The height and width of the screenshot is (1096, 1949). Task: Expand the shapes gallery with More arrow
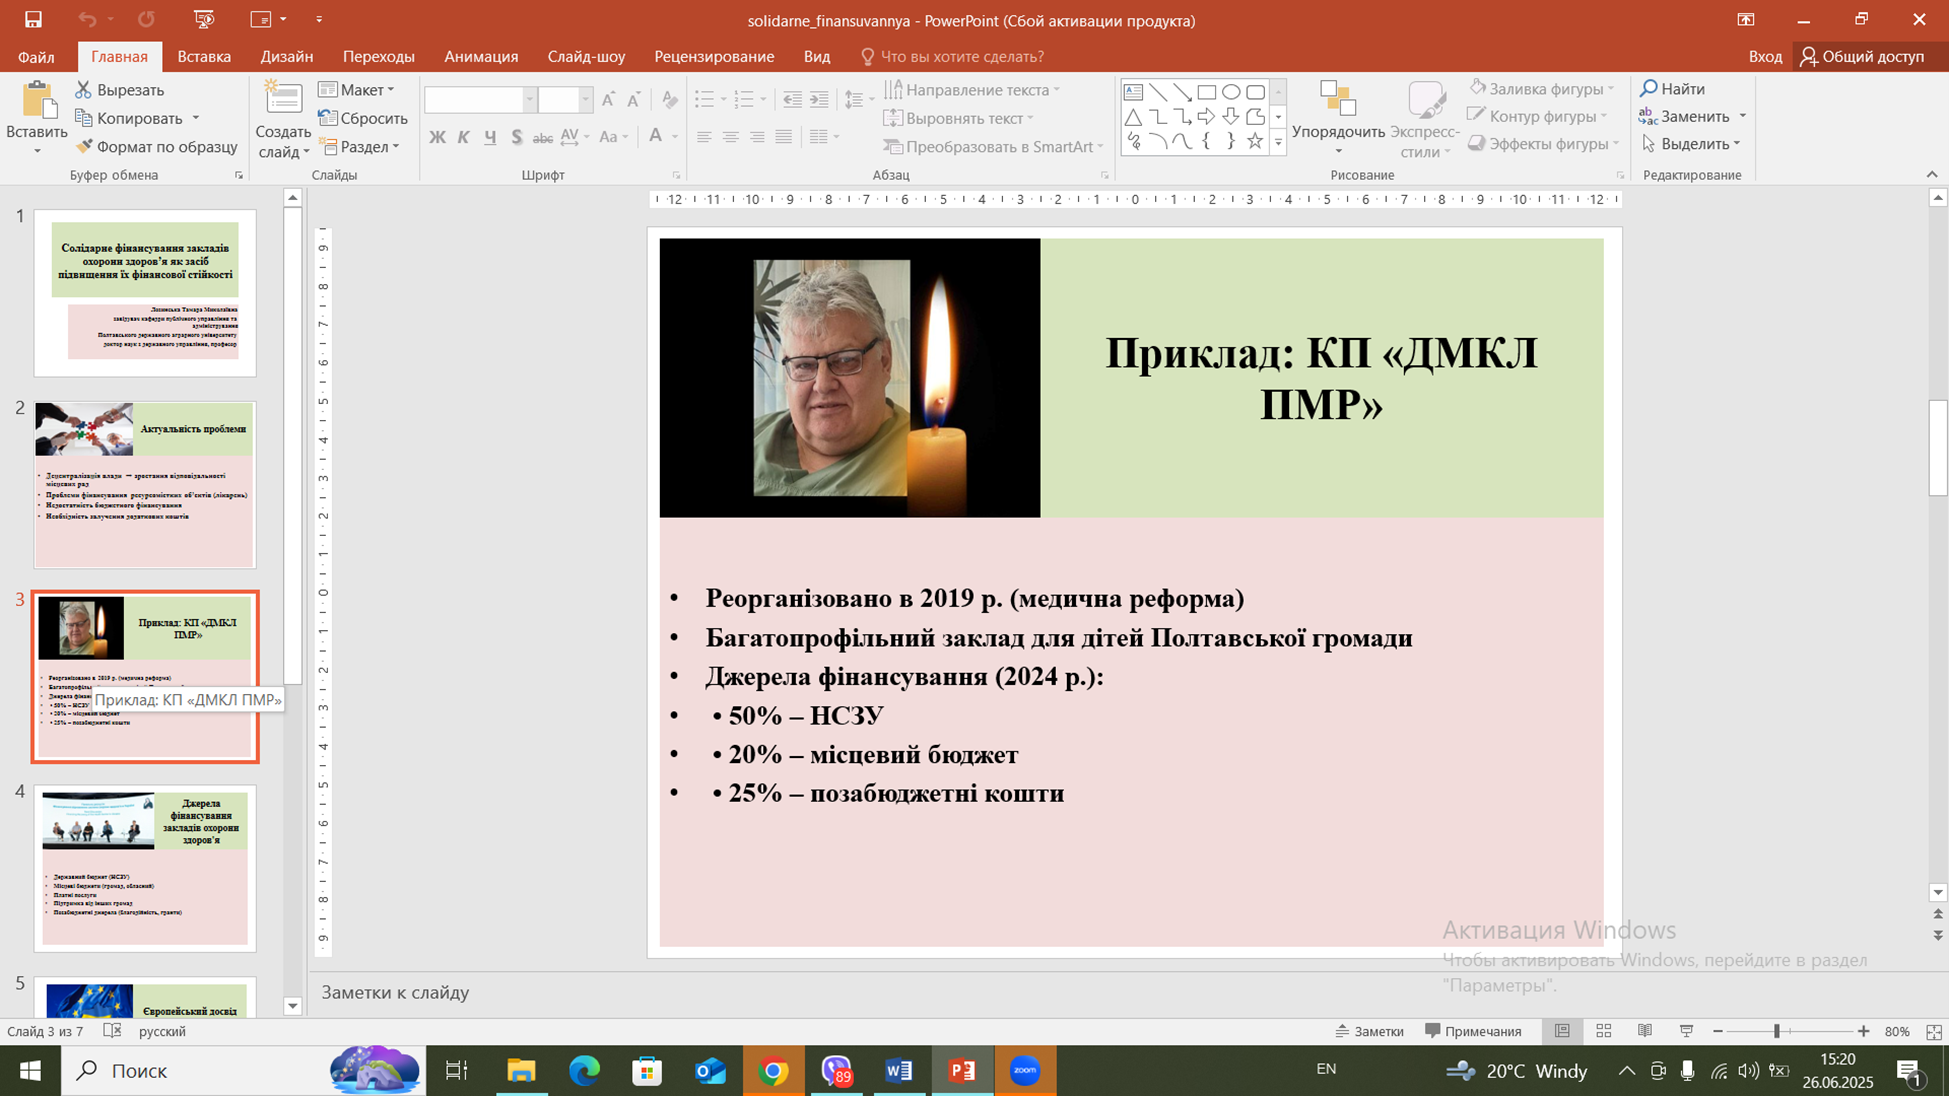(1278, 143)
